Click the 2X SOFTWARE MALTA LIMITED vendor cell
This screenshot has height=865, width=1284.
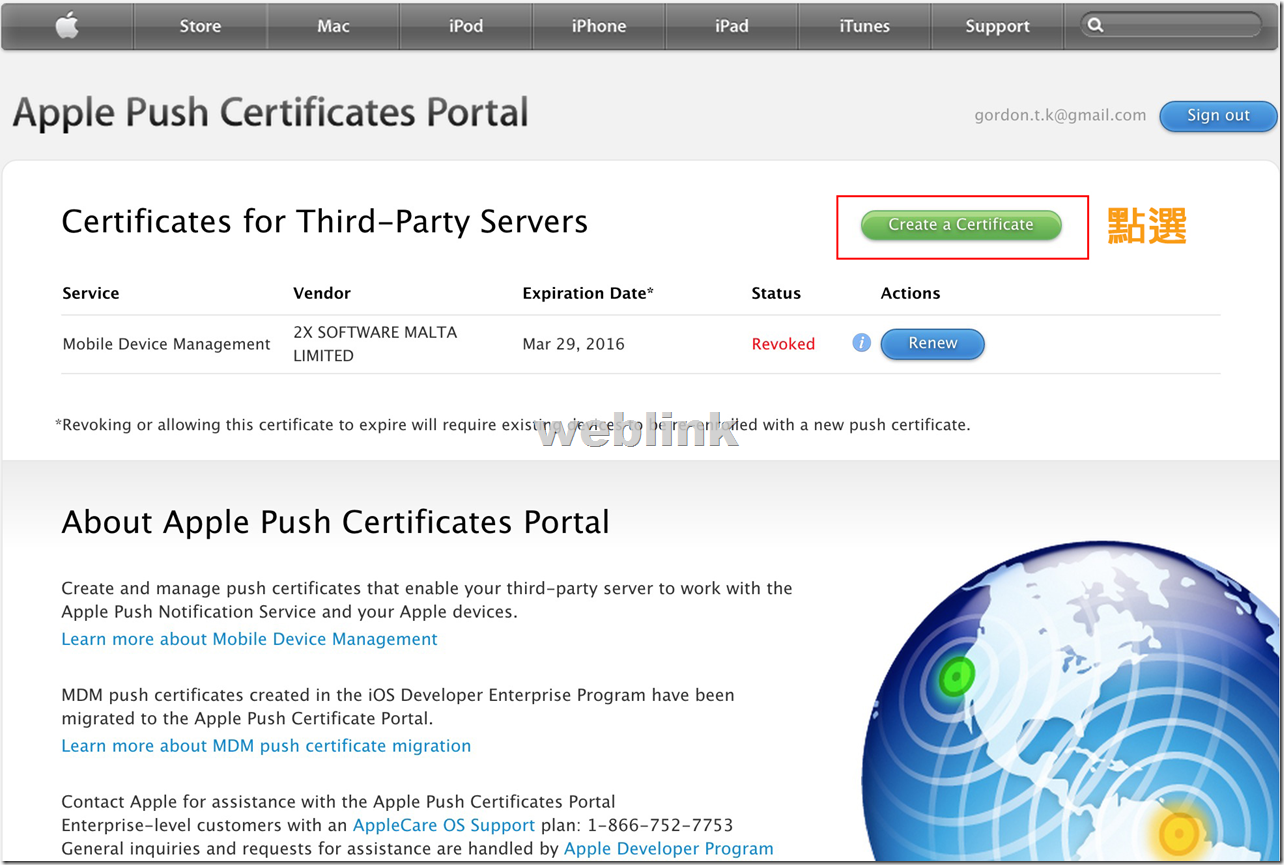375,344
